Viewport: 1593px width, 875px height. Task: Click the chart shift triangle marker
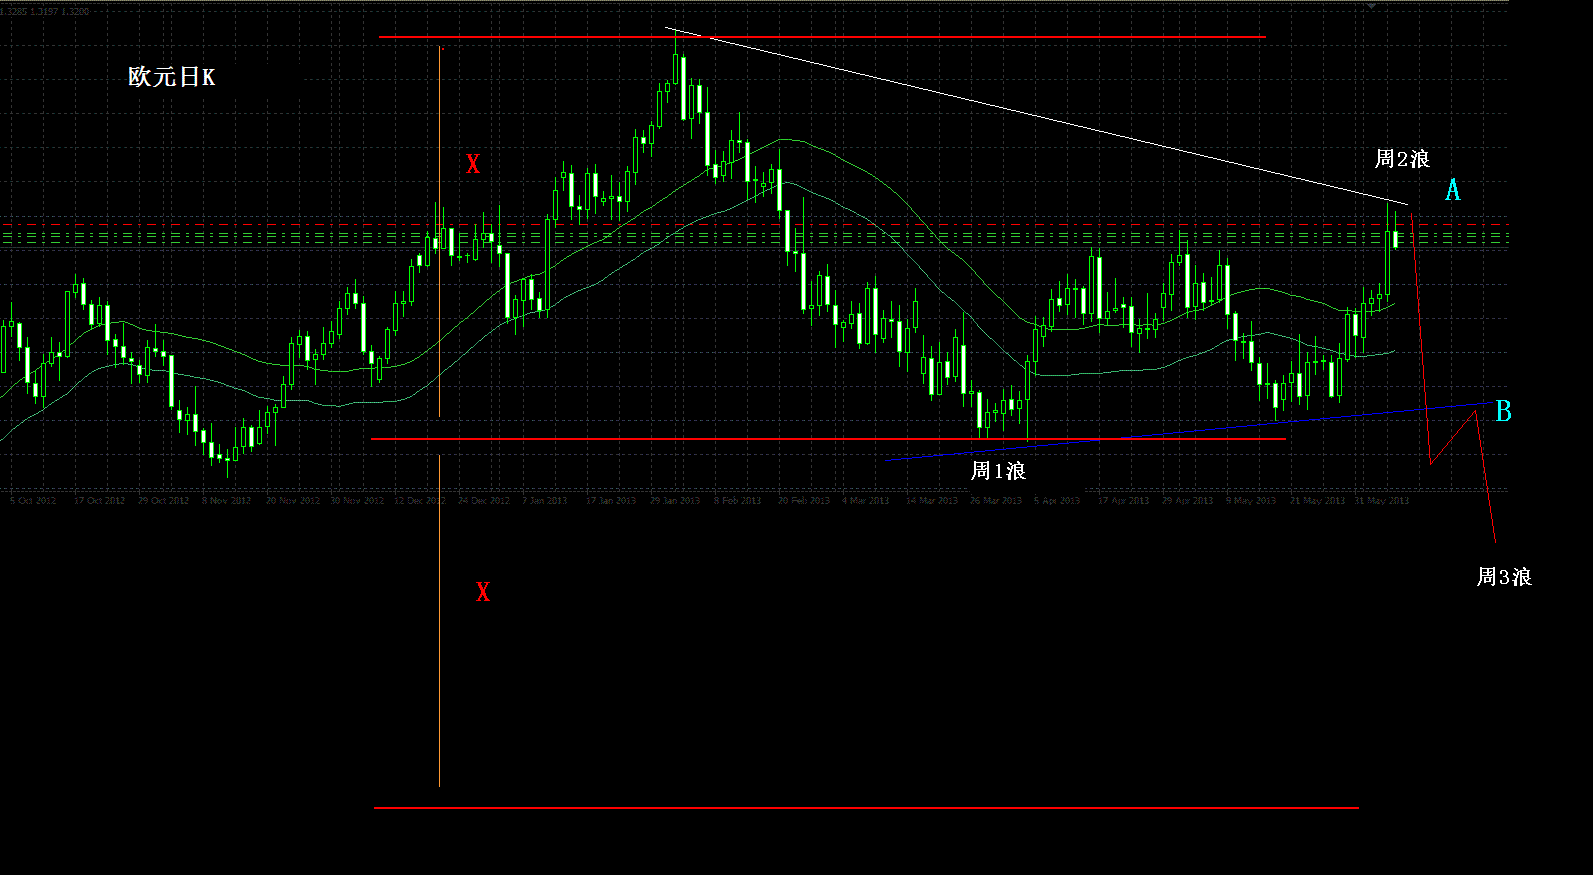1372,6
